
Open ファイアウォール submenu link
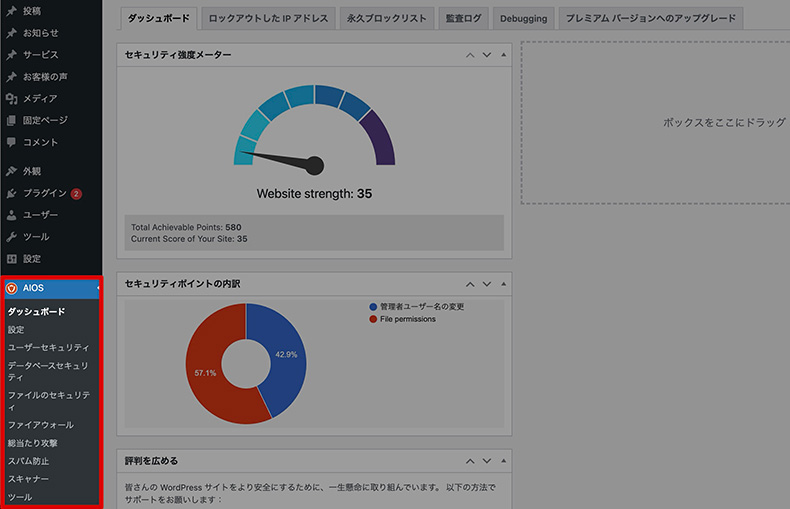coord(41,425)
